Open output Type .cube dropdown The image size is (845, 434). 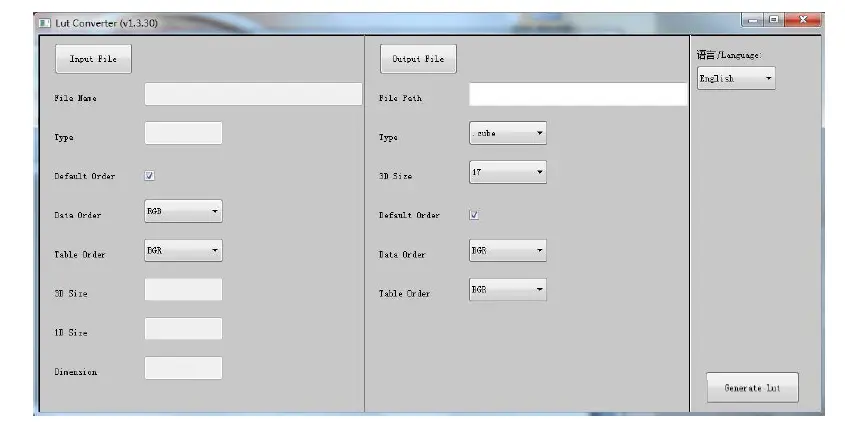[508, 133]
